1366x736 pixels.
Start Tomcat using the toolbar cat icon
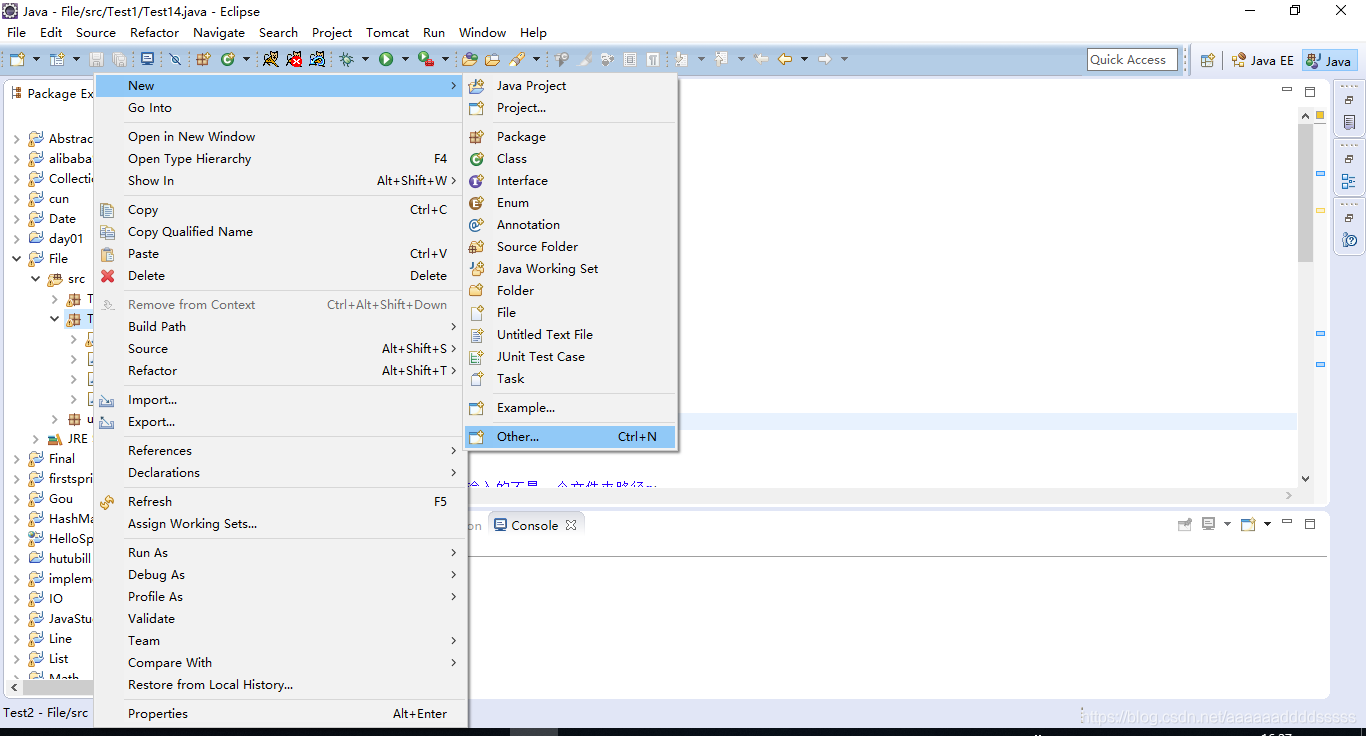tap(270, 60)
